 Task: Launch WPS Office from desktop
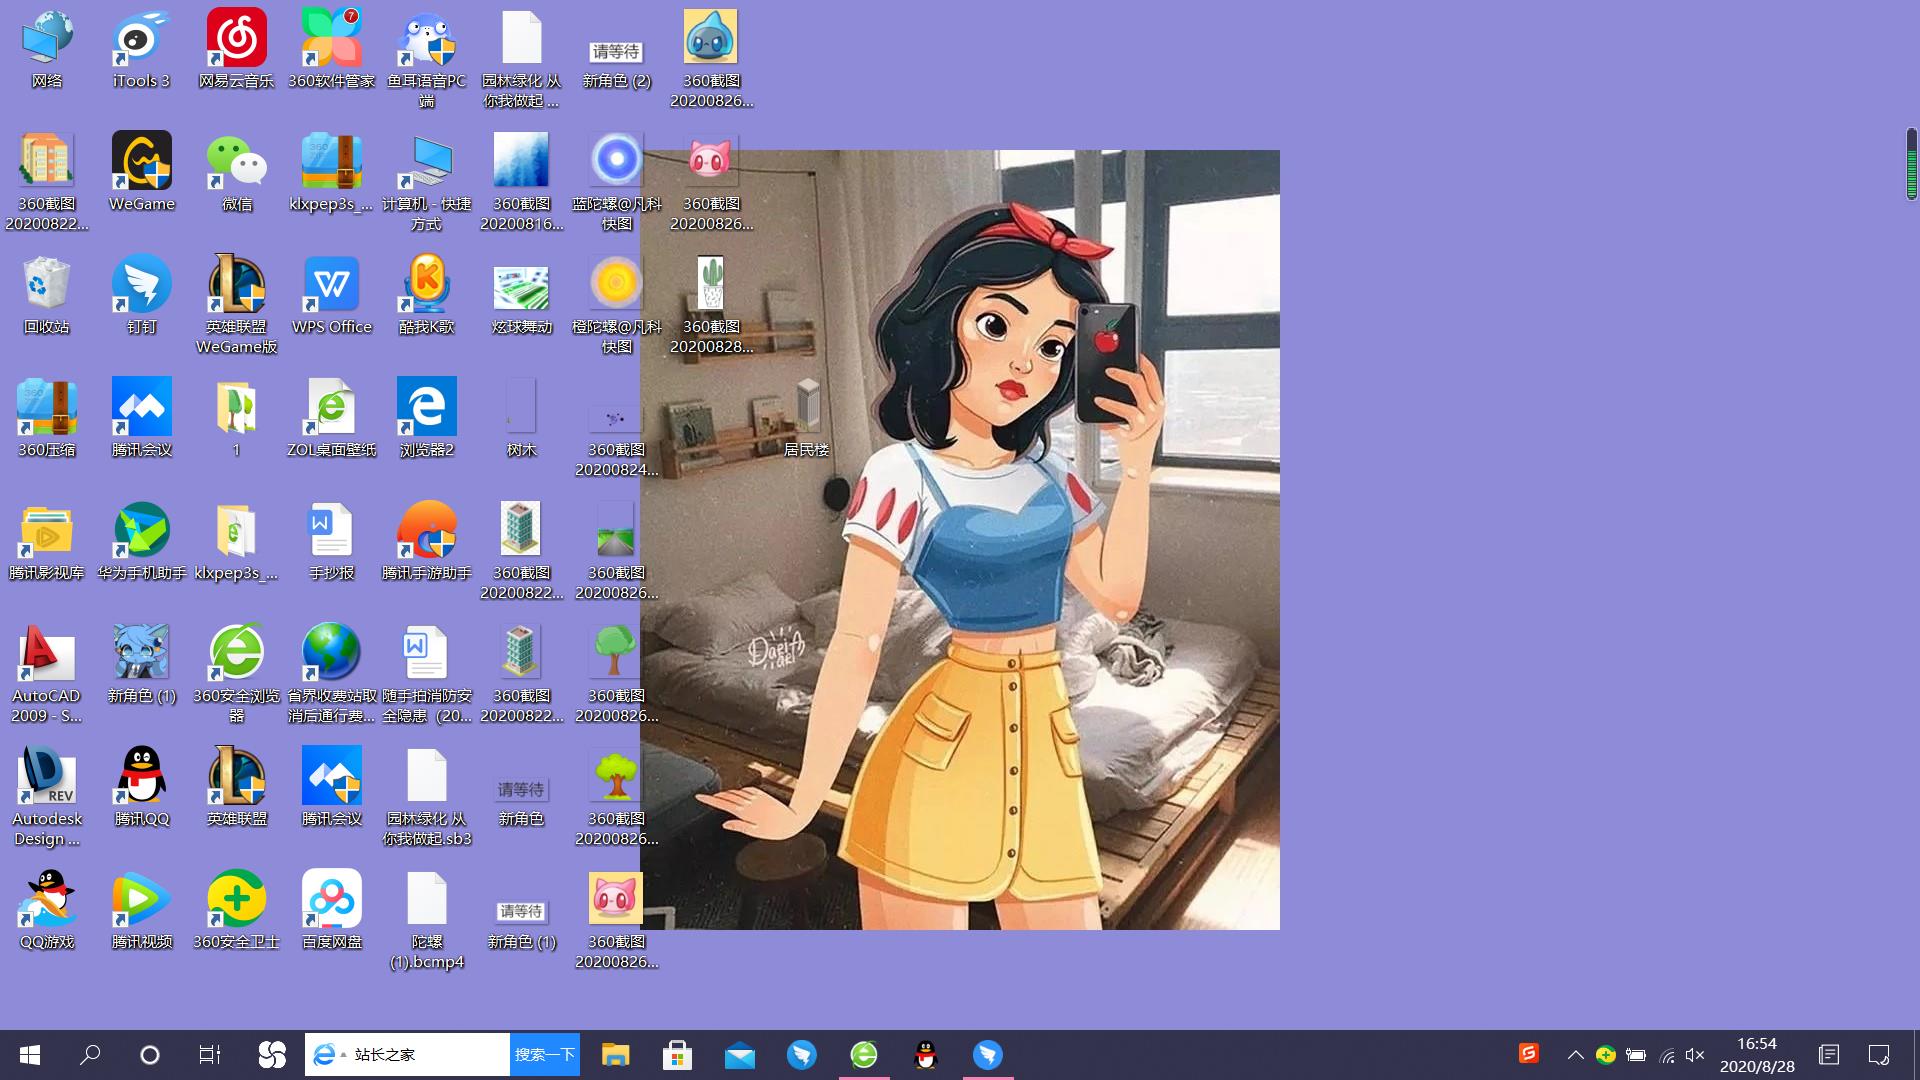[332, 296]
